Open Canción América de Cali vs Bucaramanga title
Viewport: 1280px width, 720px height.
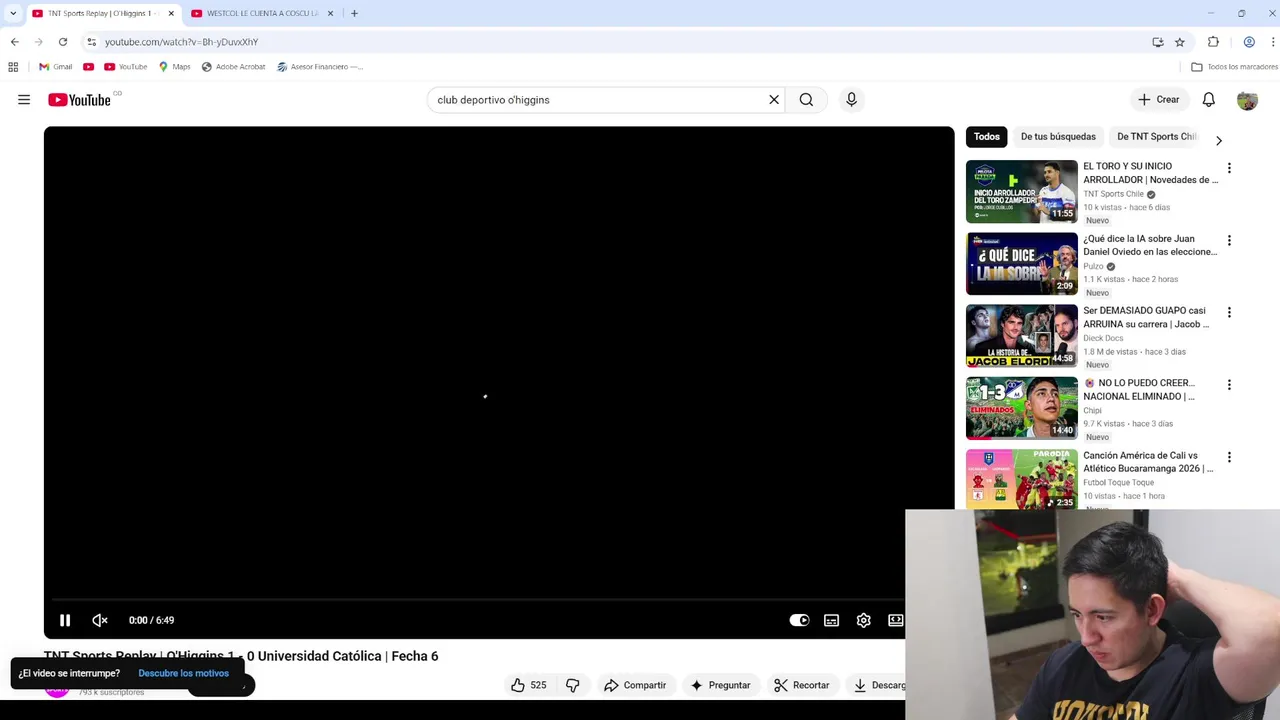pos(1148,462)
